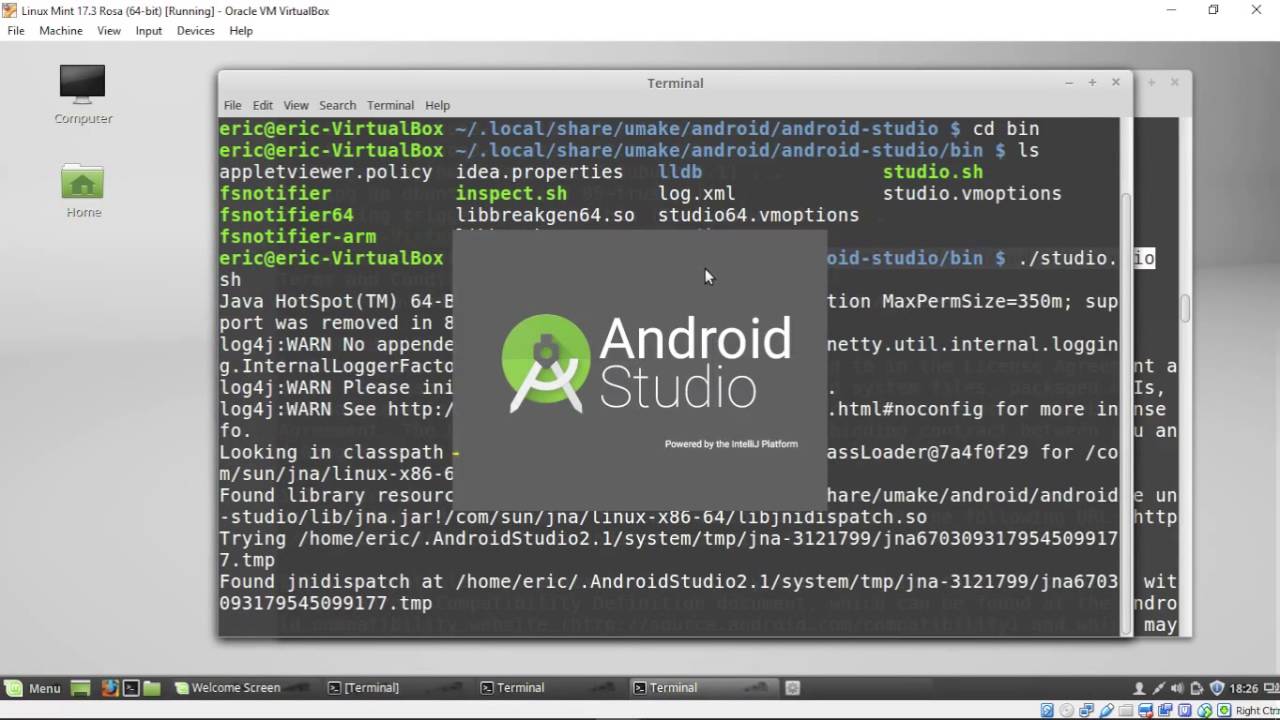Click lldb in the terminal listing

pos(680,172)
